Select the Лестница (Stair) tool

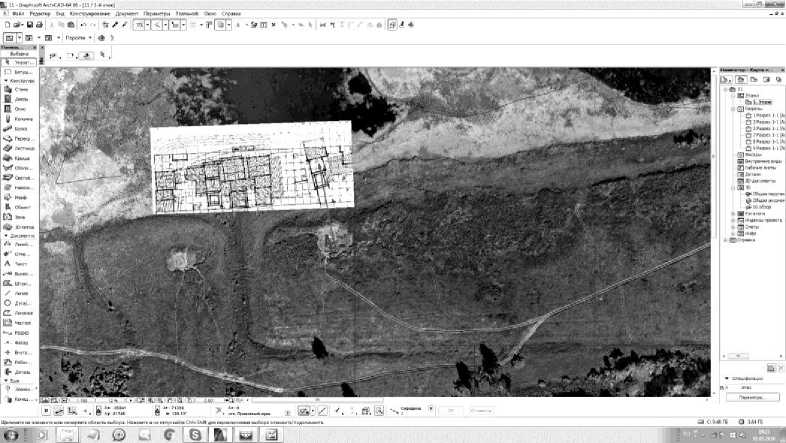(19, 148)
